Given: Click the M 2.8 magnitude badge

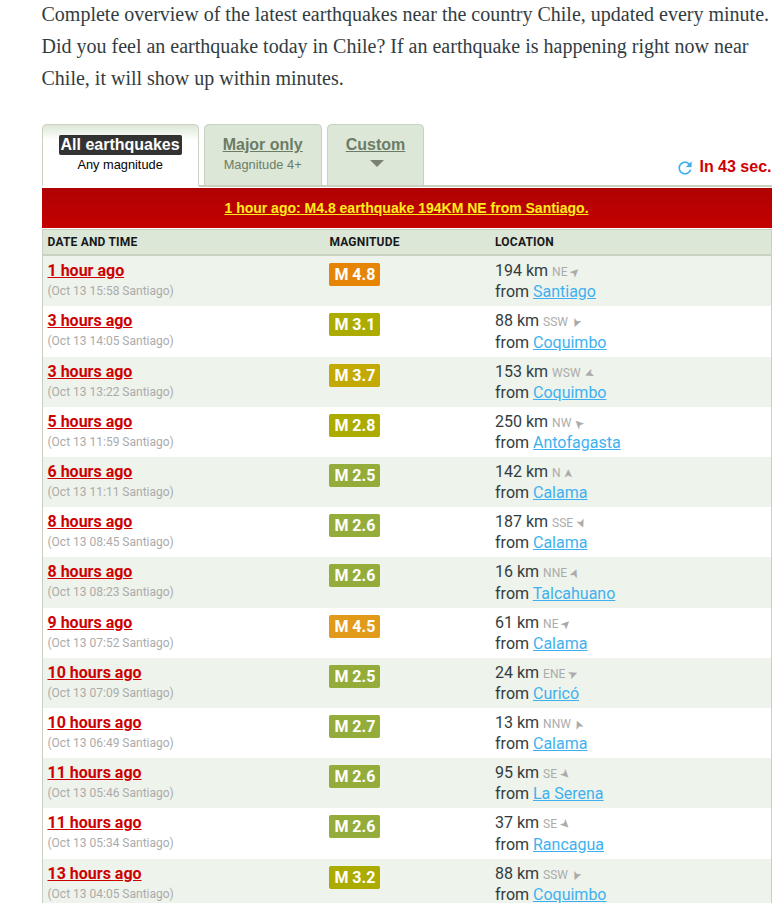Looking at the screenshot, I should pyautogui.click(x=355, y=426).
